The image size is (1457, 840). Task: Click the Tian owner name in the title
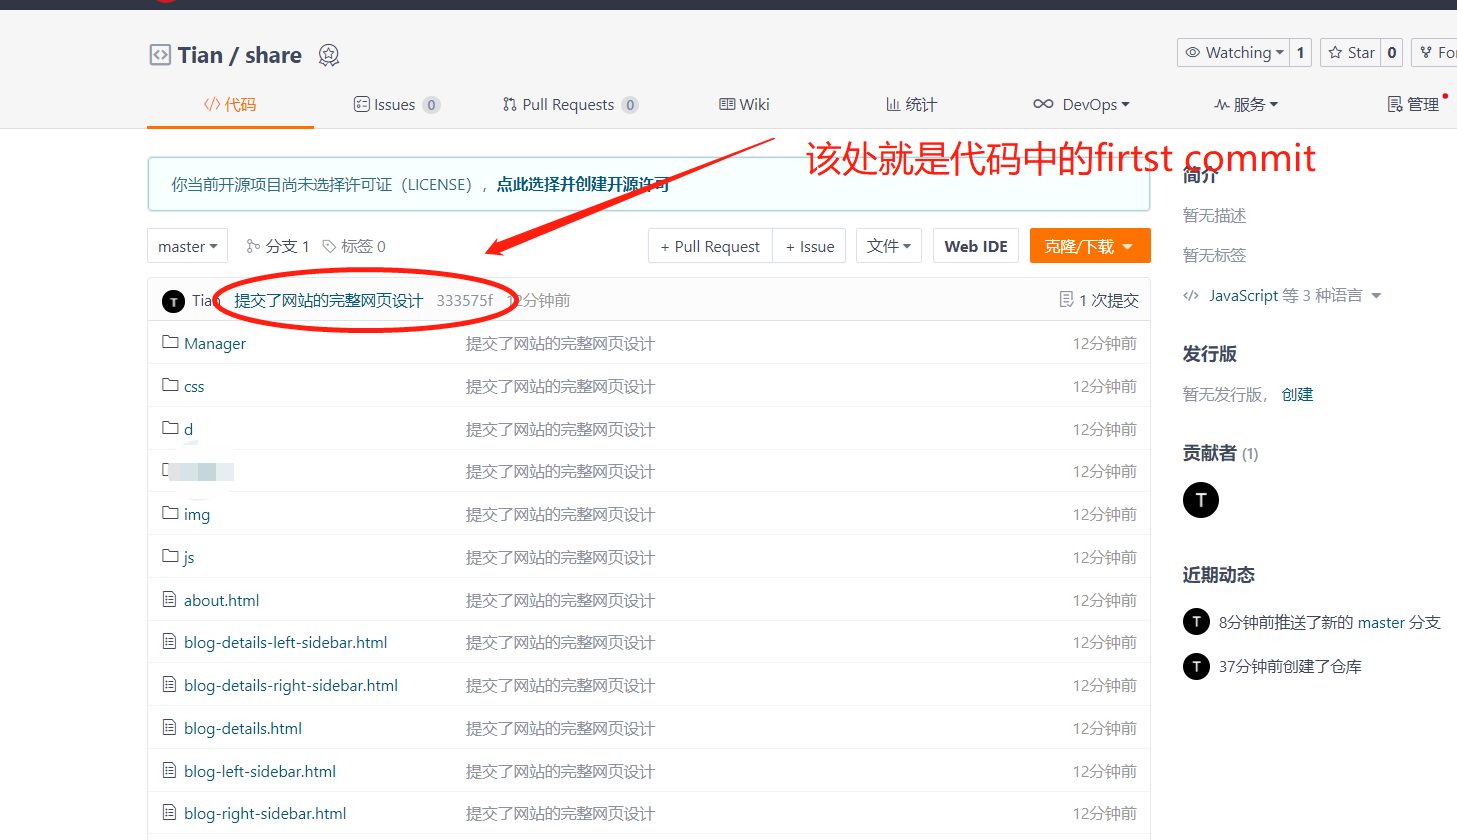point(200,55)
